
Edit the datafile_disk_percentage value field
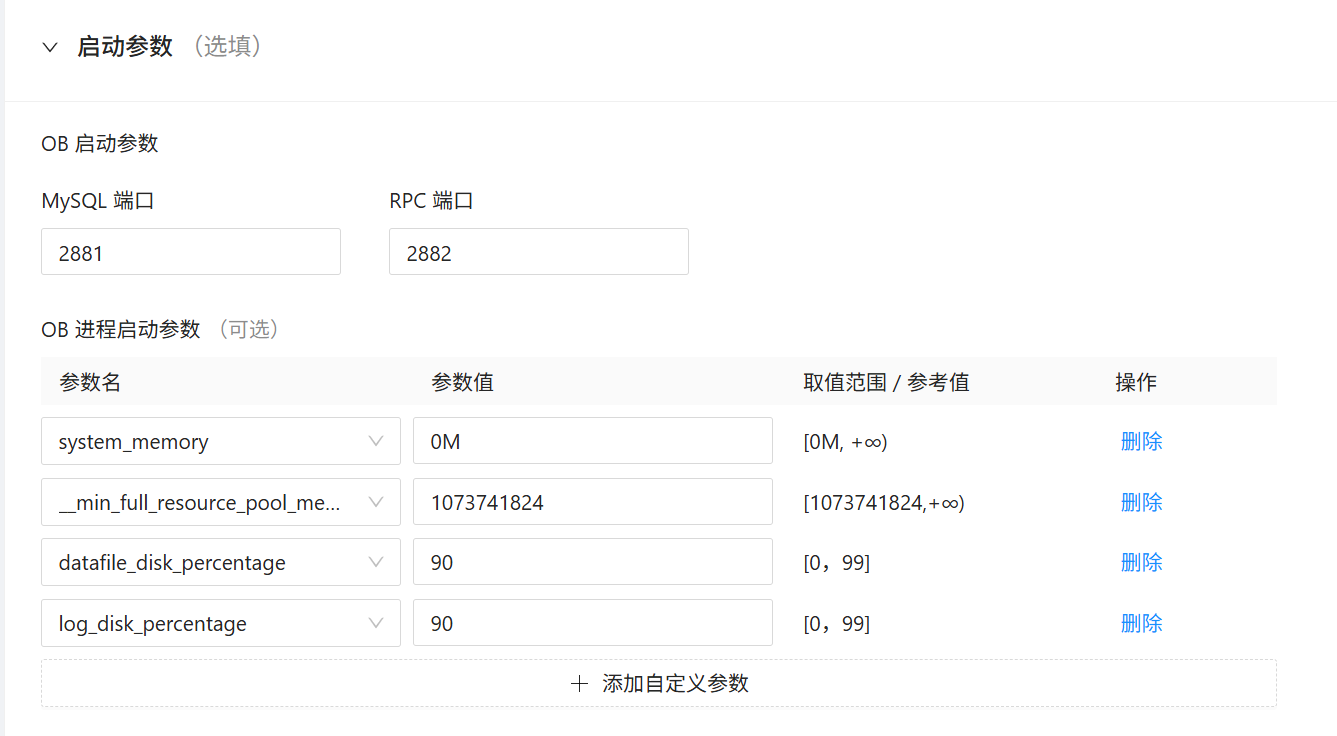(592, 562)
